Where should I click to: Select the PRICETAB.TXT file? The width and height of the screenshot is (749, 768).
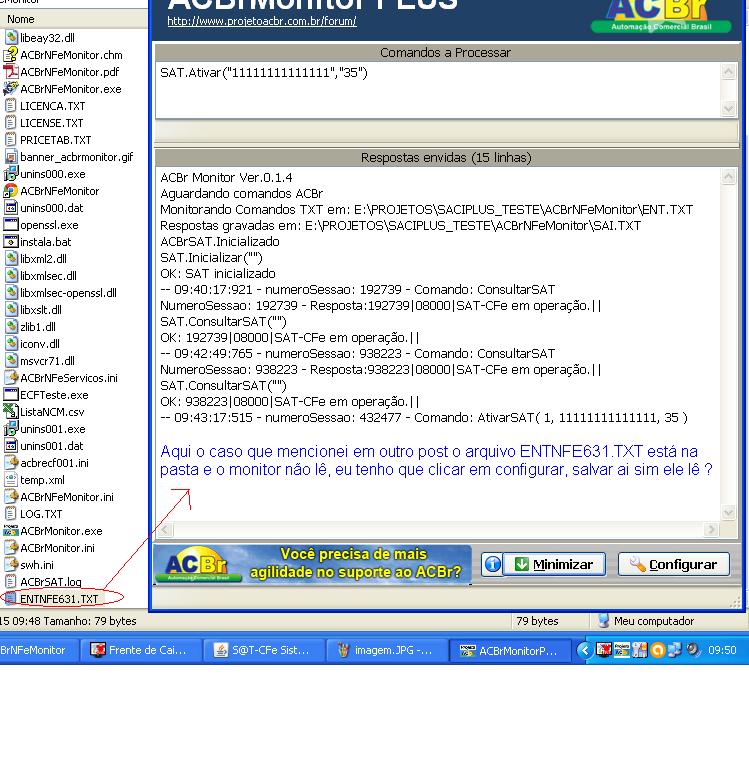[55, 140]
